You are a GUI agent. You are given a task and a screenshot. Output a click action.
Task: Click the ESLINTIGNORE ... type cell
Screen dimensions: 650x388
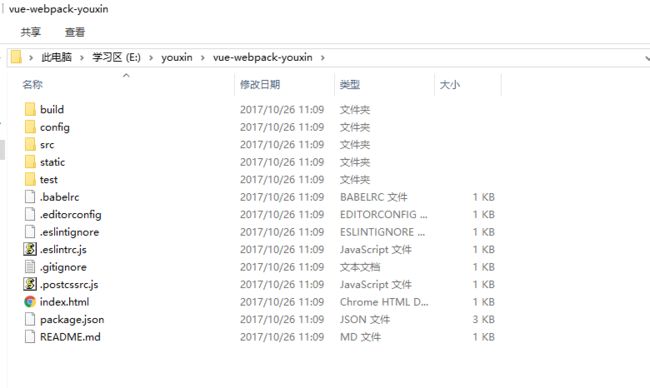[382, 232]
